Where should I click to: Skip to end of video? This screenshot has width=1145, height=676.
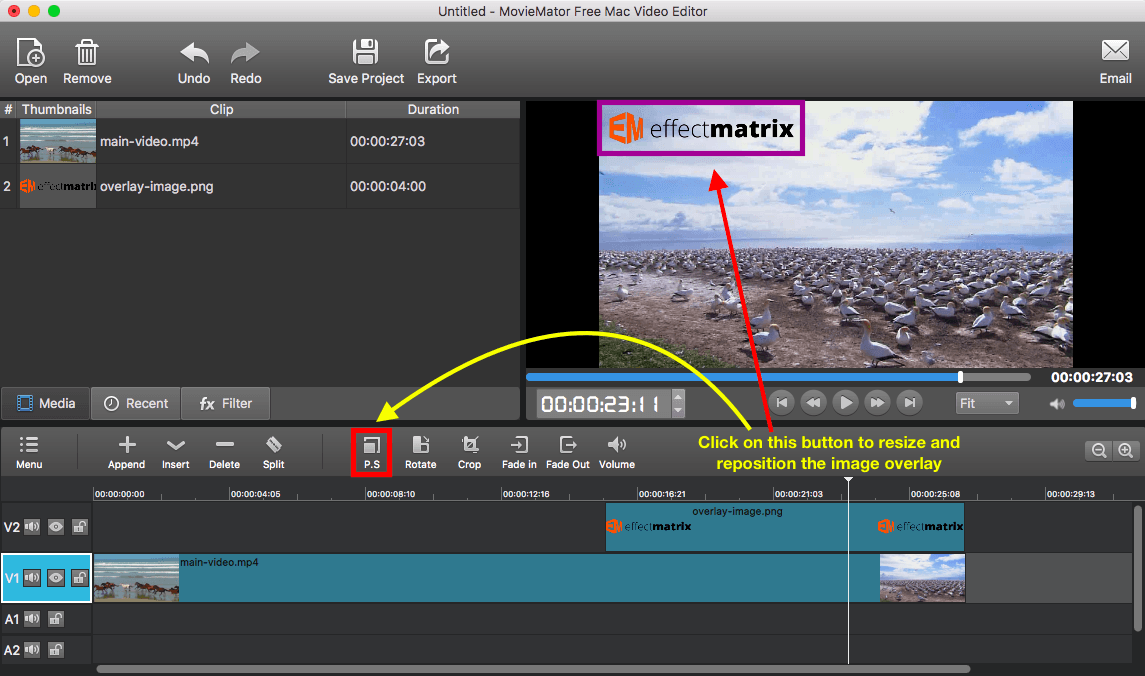point(909,402)
